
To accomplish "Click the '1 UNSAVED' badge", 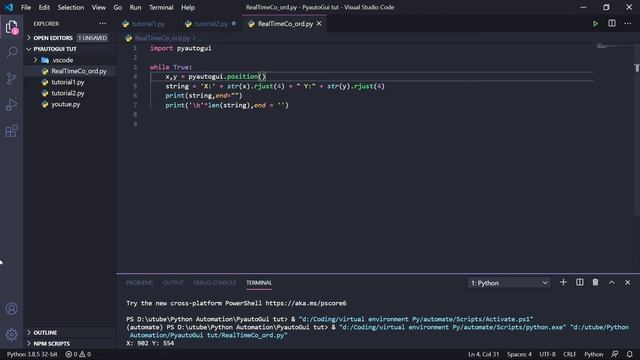I will (x=92, y=38).
